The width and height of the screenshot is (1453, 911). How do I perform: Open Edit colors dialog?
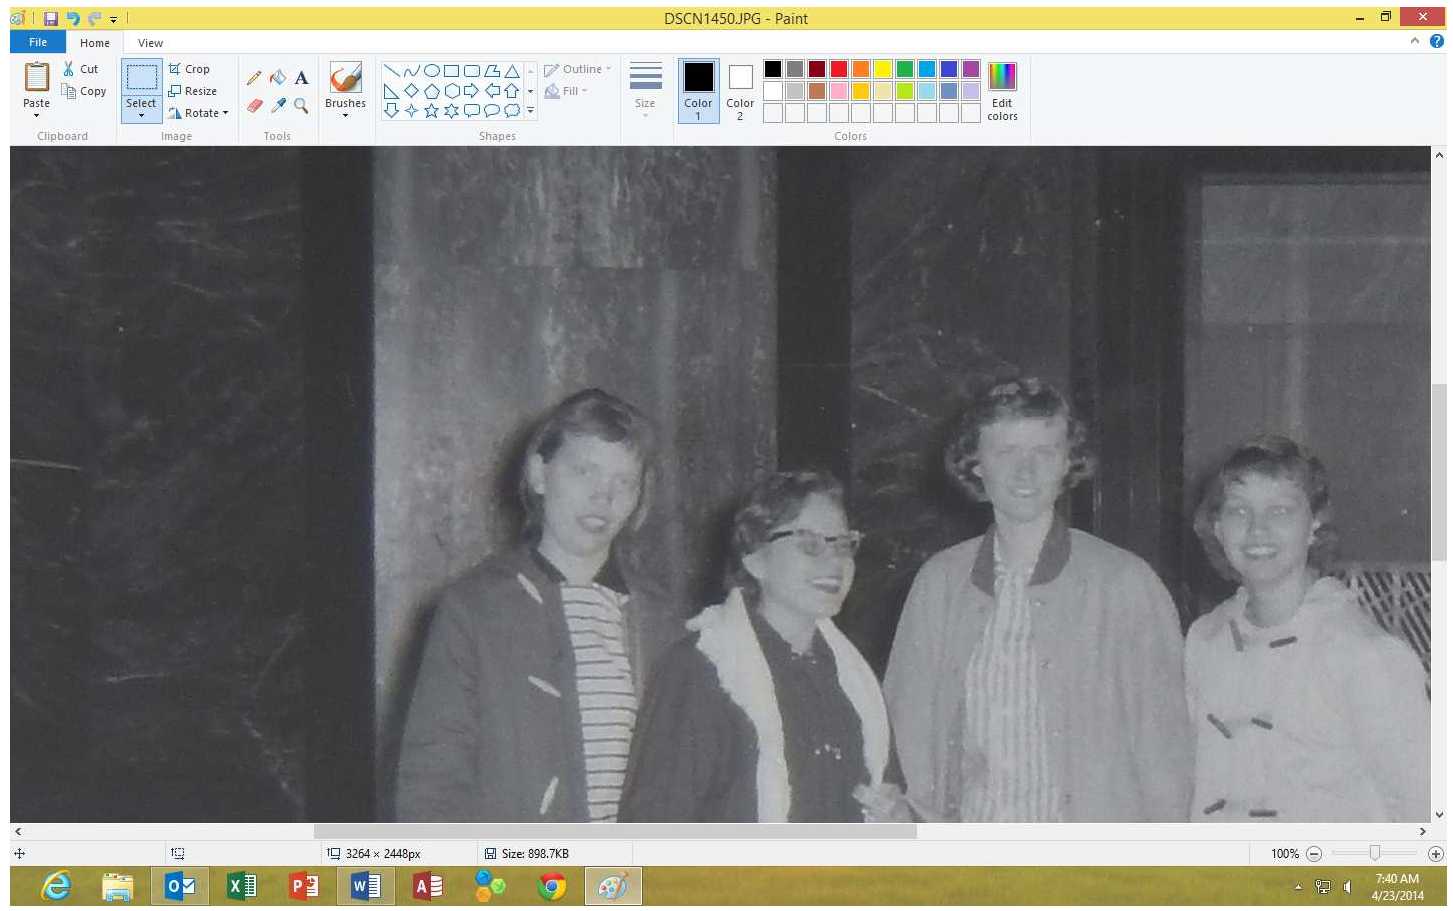[1002, 90]
